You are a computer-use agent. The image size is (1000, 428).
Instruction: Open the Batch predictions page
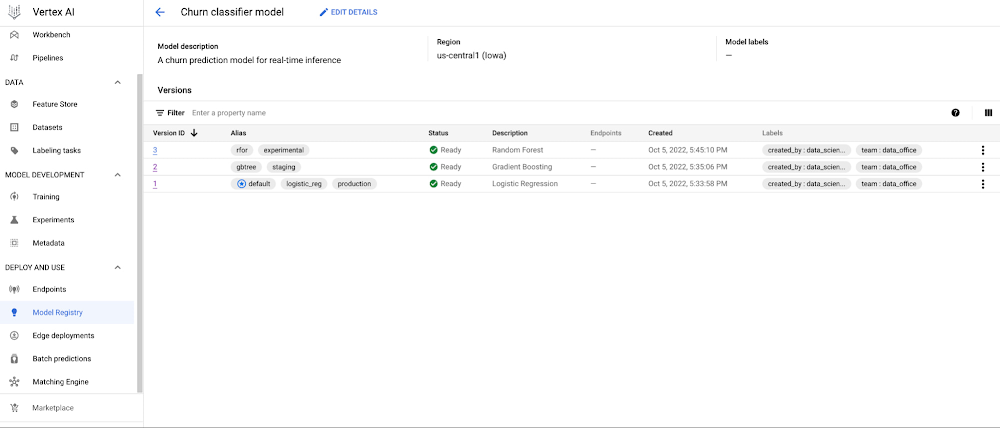pyautogui.click(x=61, y=358)
